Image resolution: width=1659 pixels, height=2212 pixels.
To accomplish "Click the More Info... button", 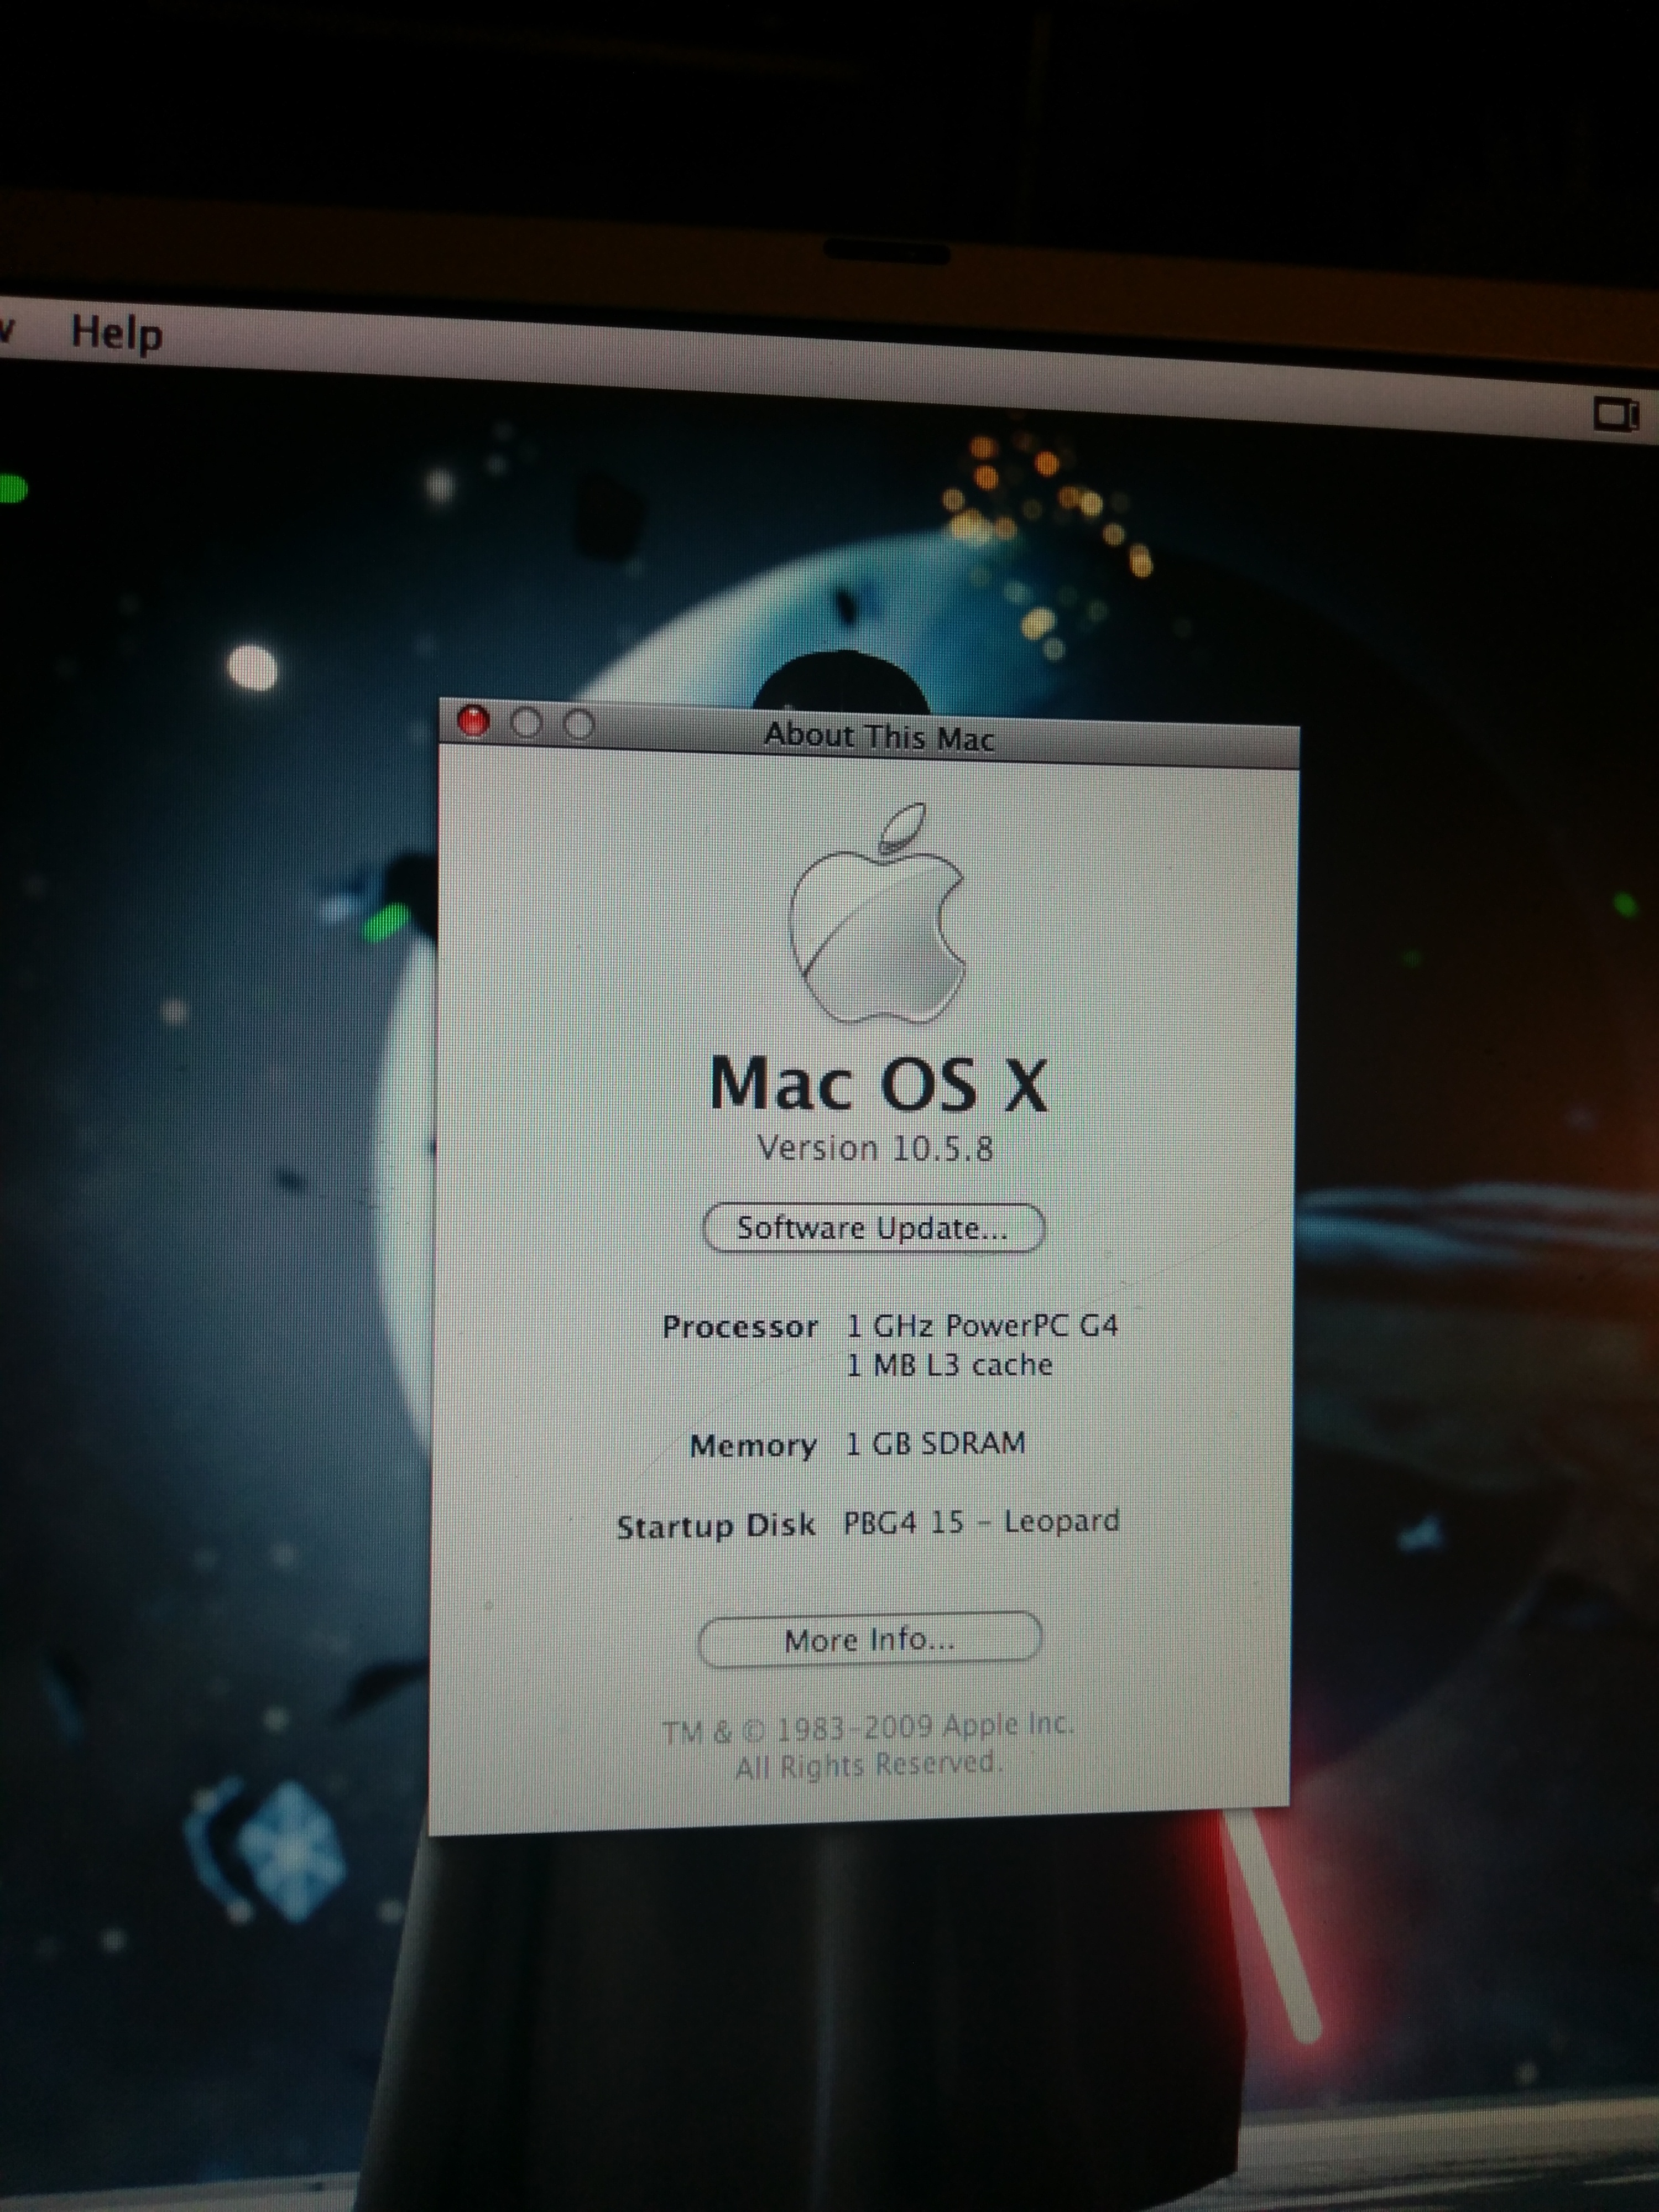I will coord(869,1640).
